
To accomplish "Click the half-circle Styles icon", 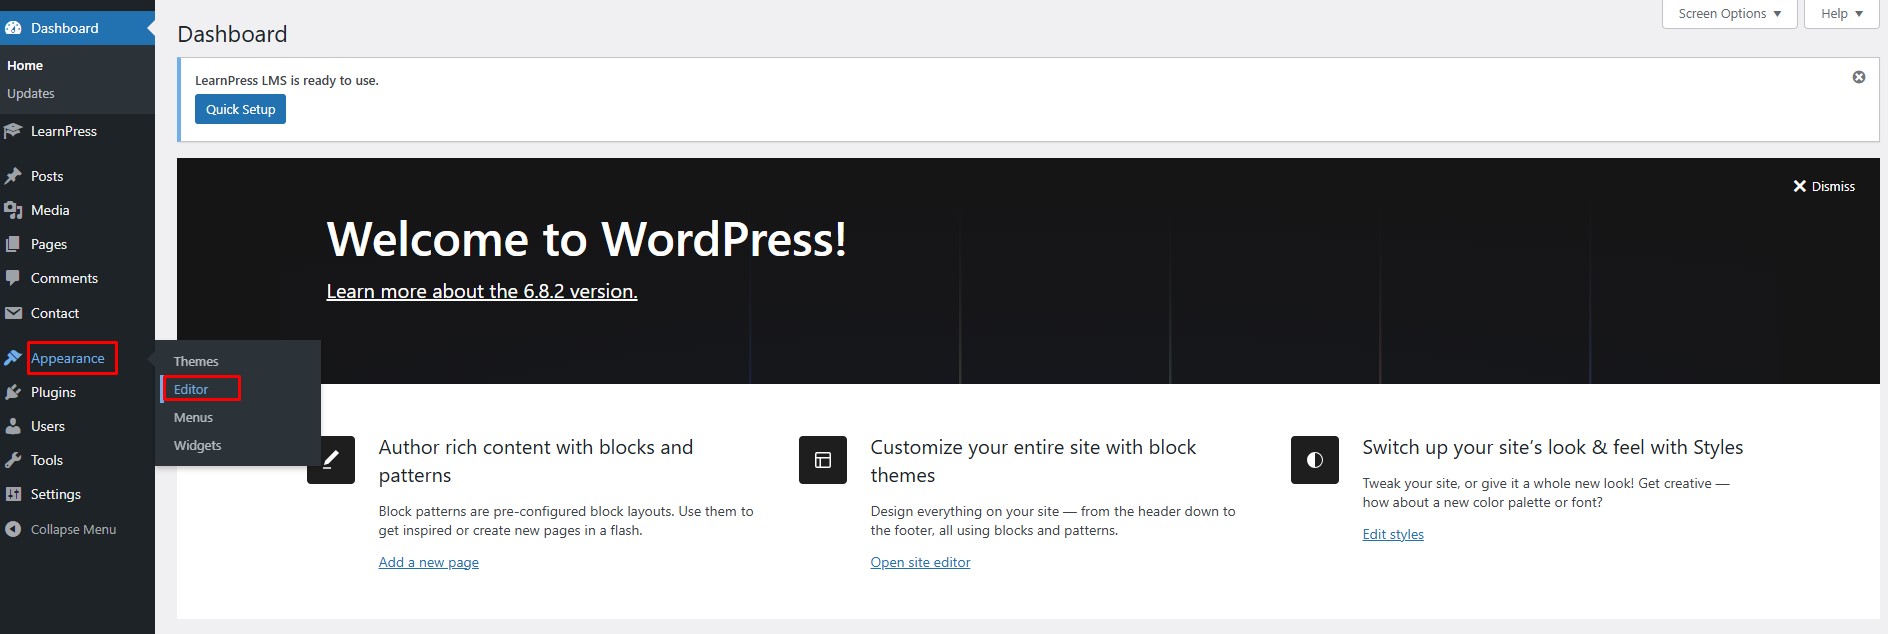I will click(x=1315, y=460).
